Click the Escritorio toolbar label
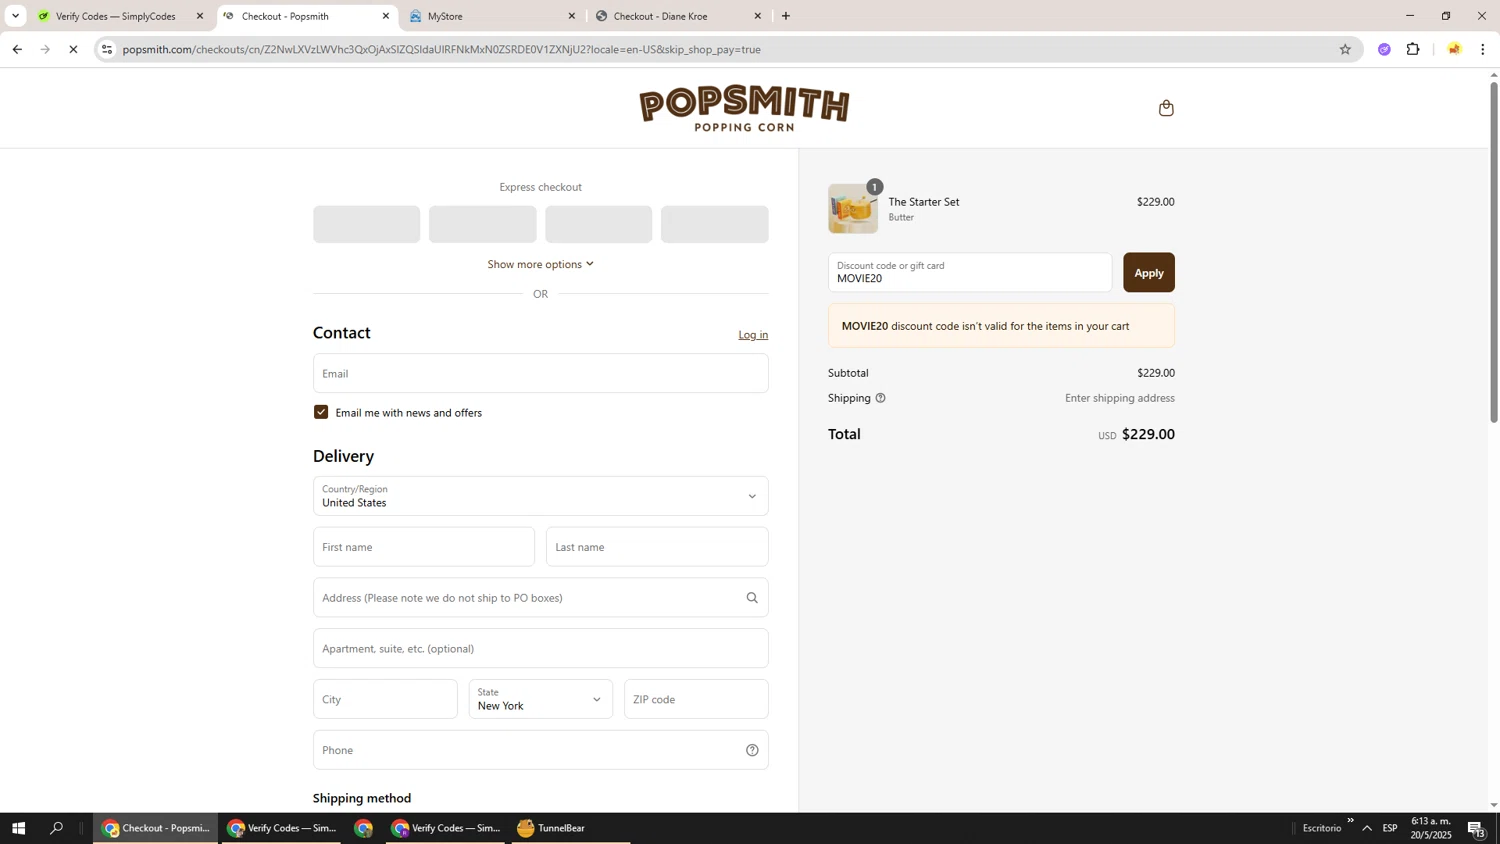Screen dimensions: 1500x844 pyautogui.click(x=1322, y=828)
